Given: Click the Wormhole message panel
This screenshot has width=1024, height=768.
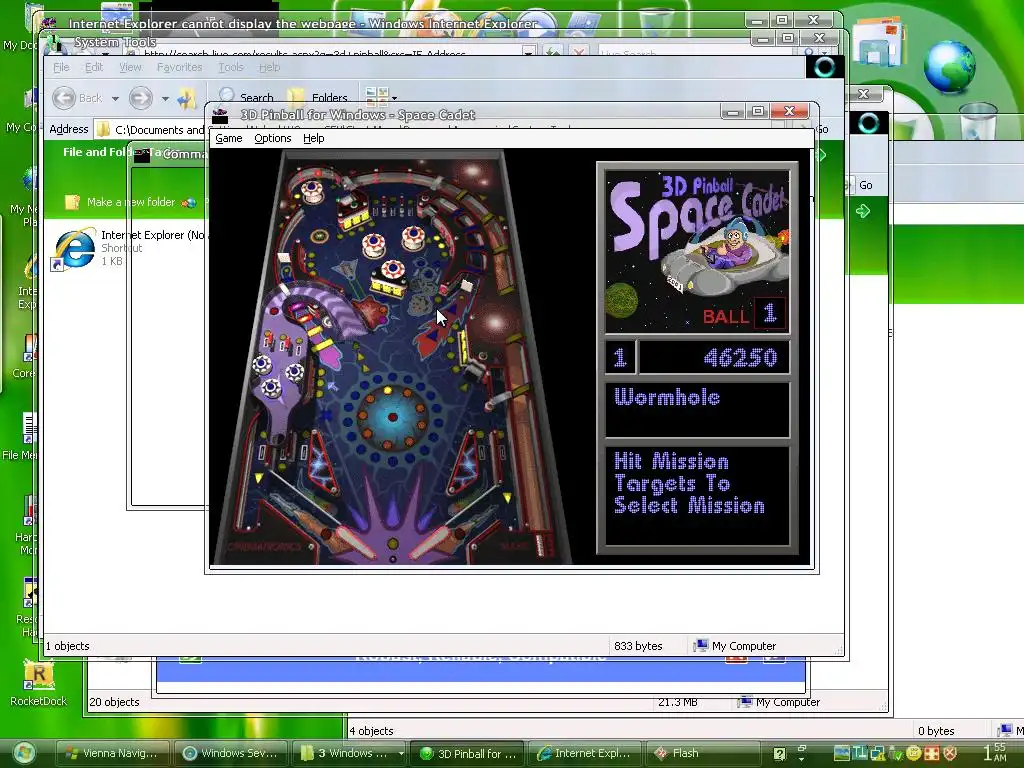Looking at the screenshot, I should pyautogui.click(x=697, y=409).
